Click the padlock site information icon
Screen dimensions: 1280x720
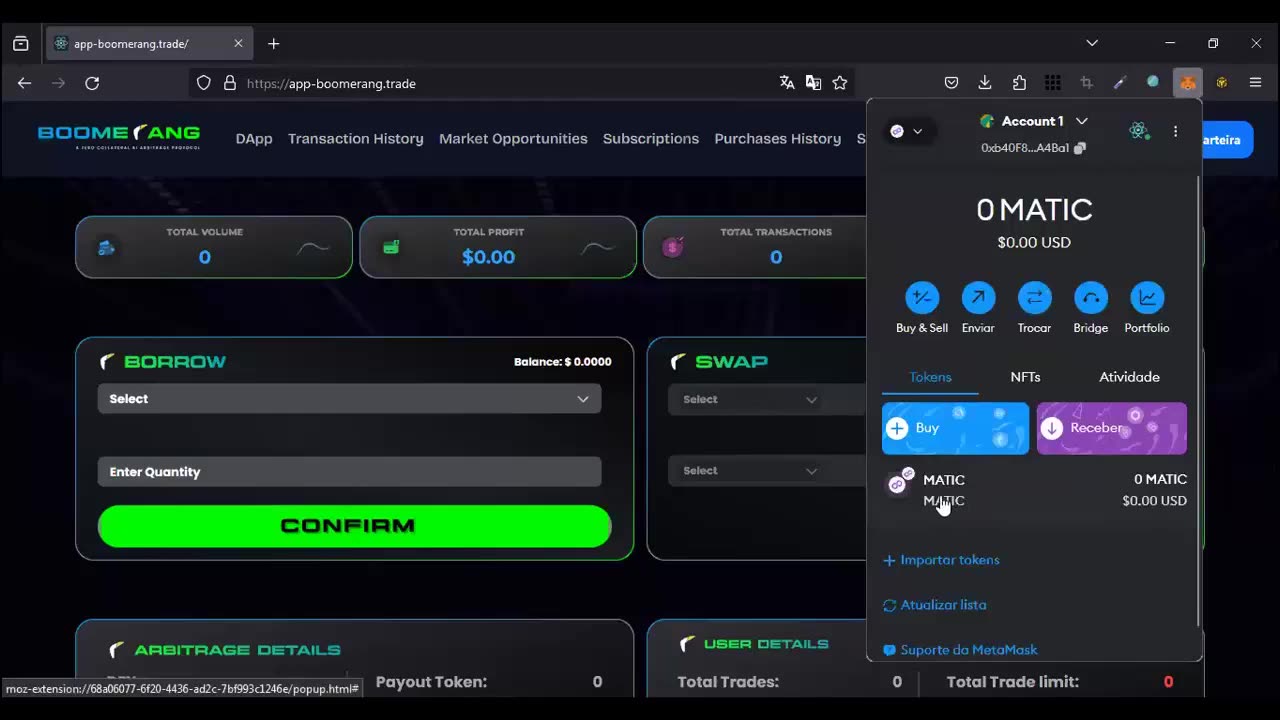[x=229, y=83]
